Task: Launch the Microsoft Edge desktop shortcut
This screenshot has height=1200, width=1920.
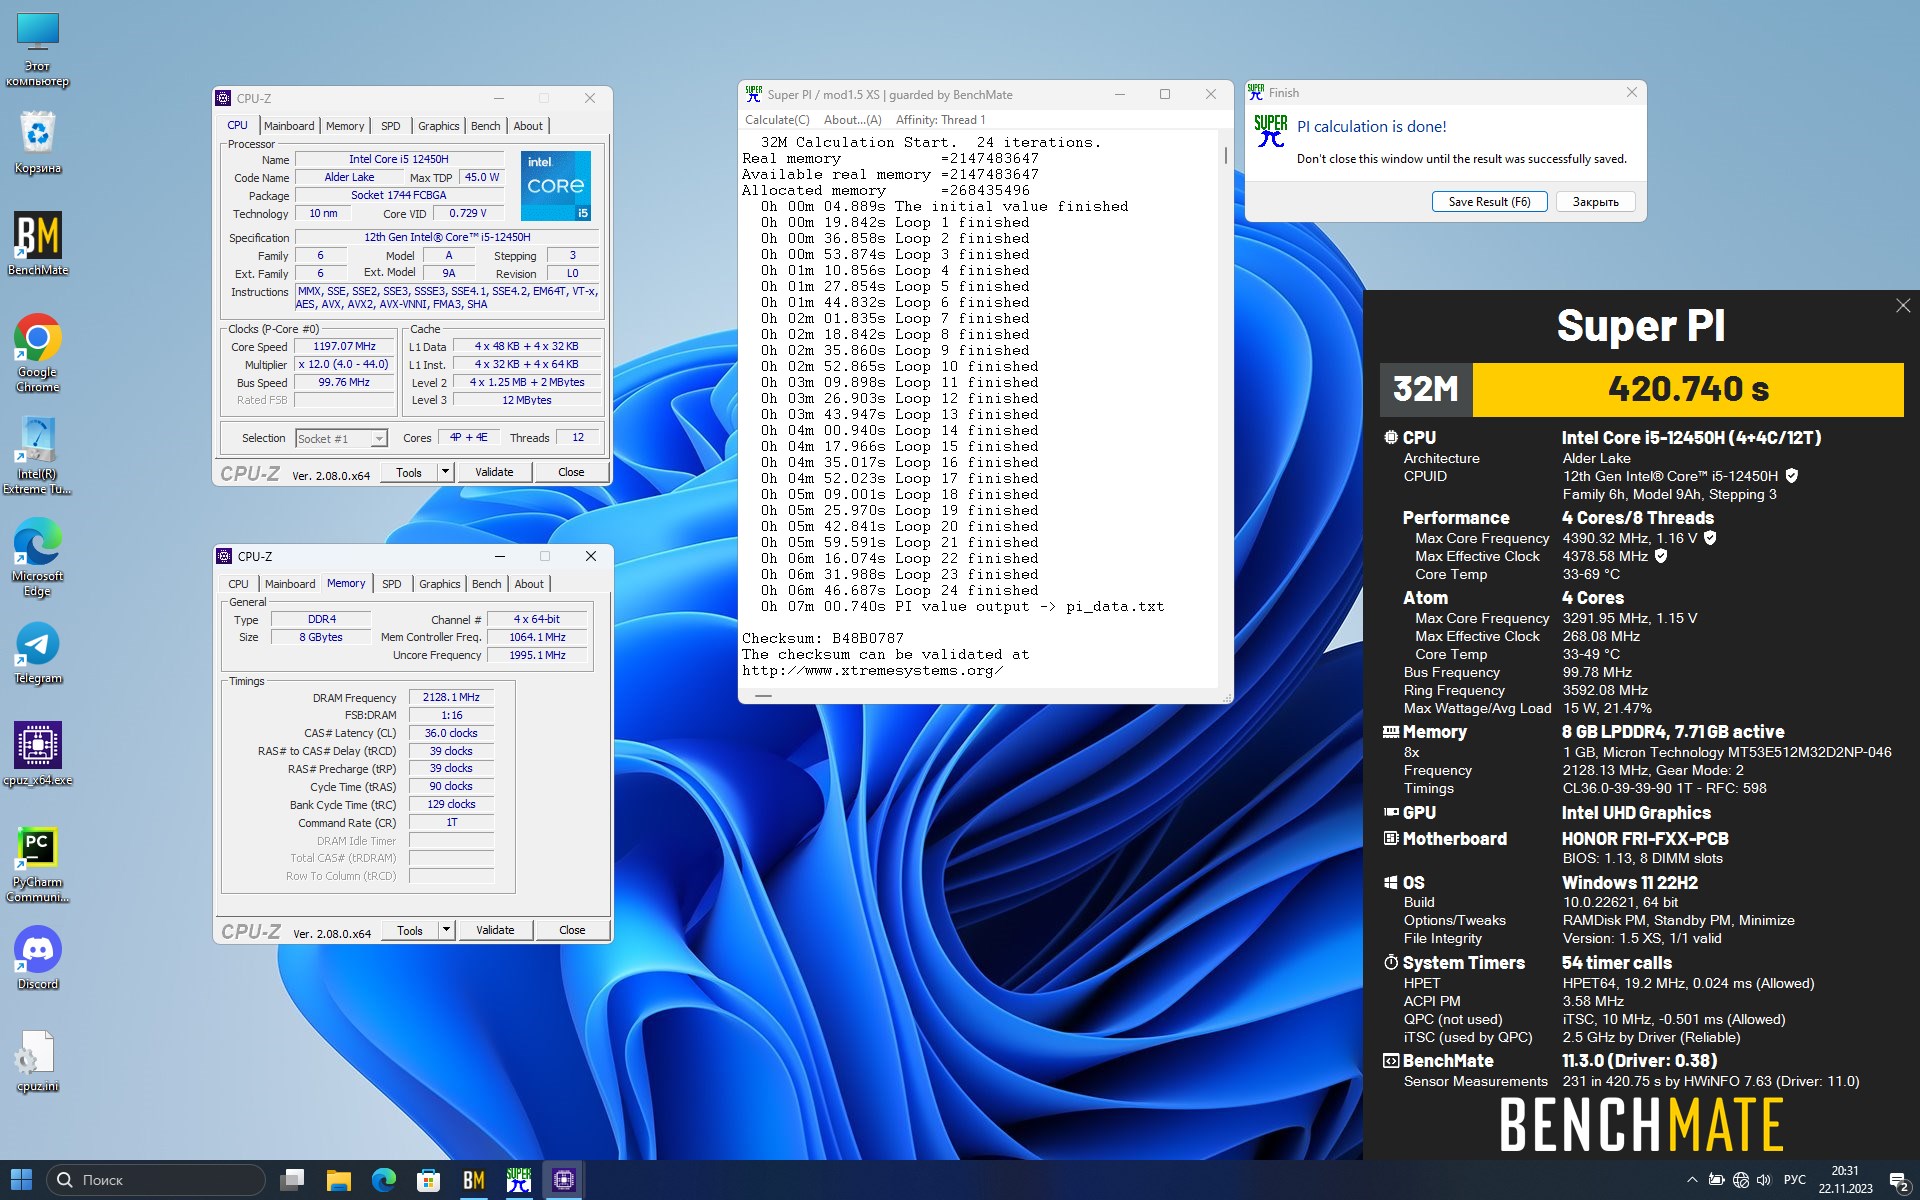Action: click(x=38, y=557)
